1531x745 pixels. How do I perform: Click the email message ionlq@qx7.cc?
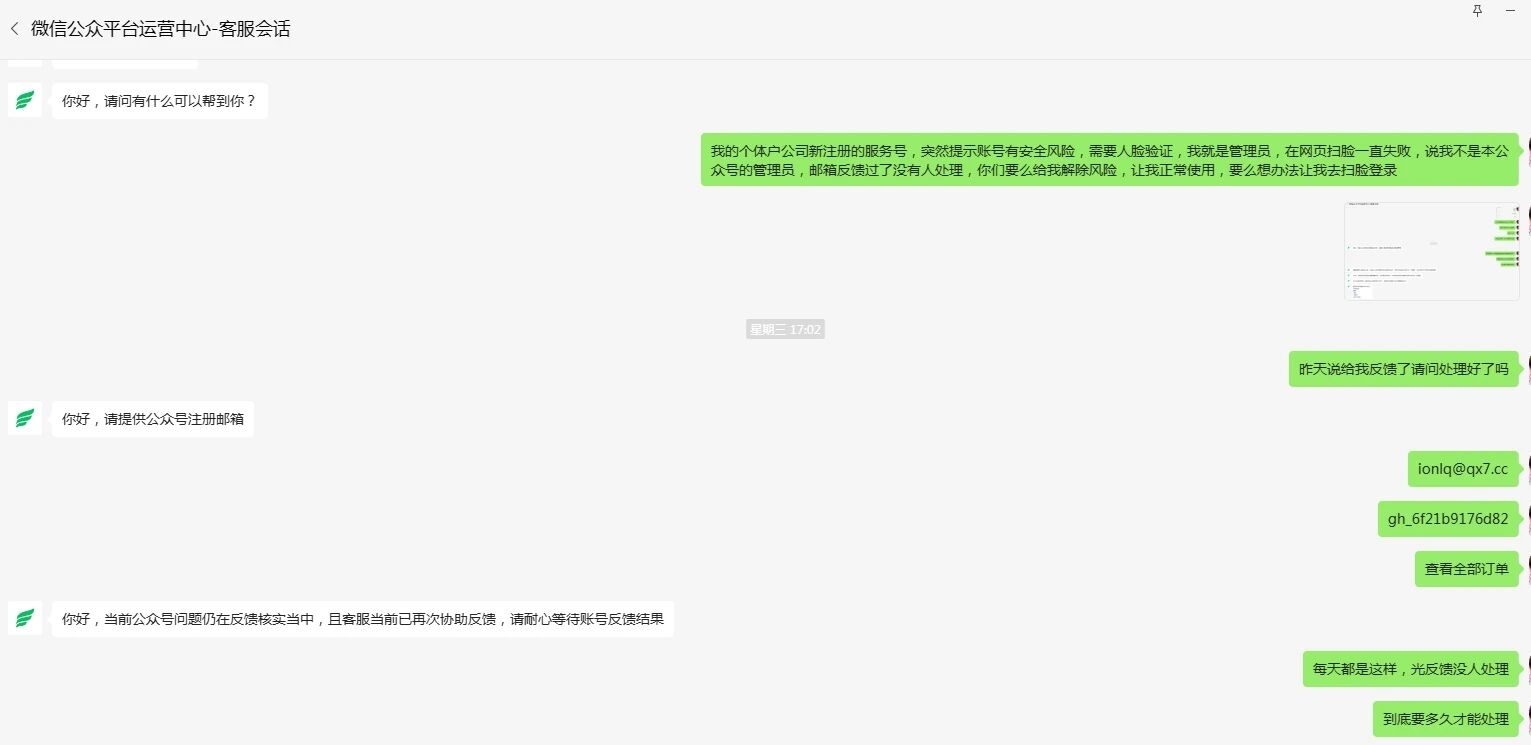[1463, 468]
